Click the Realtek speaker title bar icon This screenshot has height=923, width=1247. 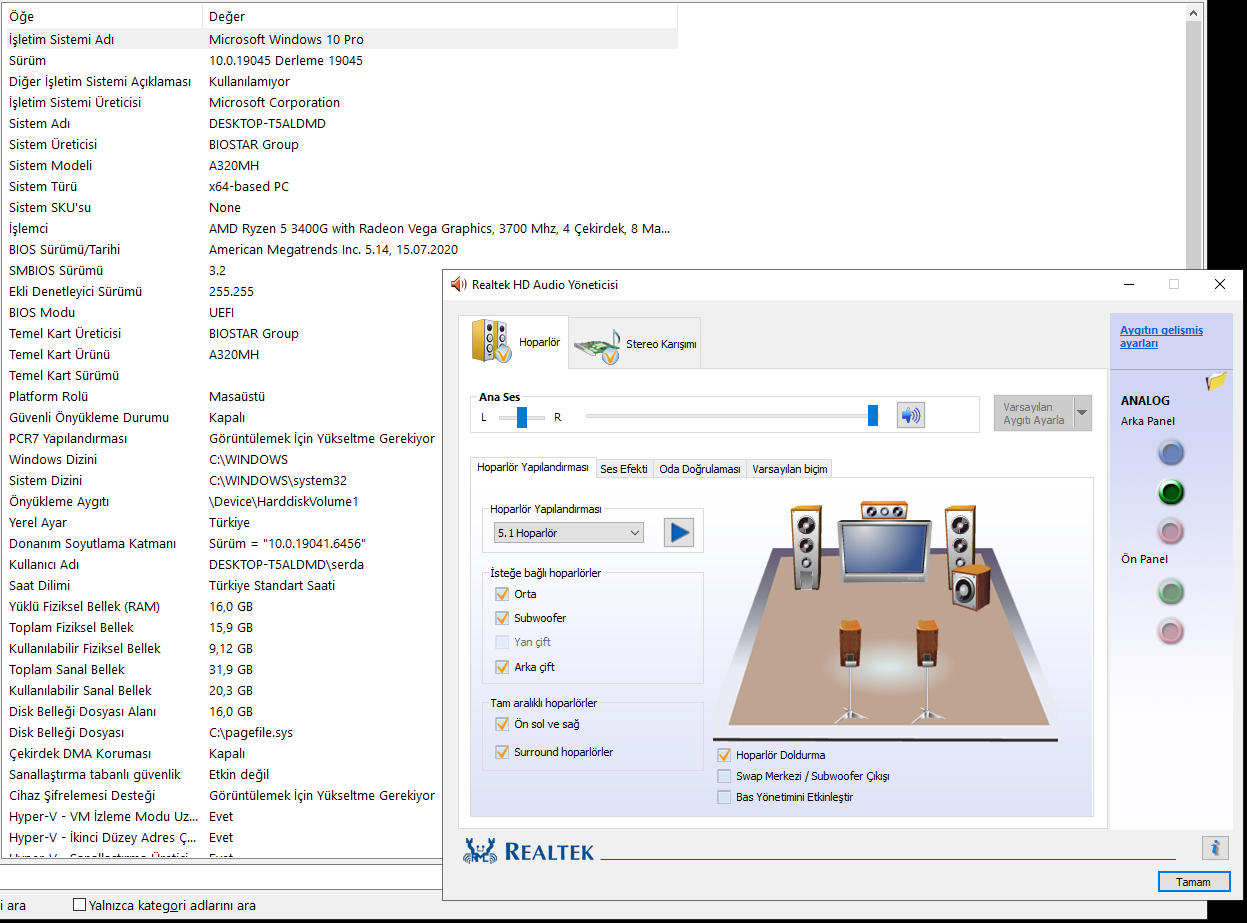[459, 284]
